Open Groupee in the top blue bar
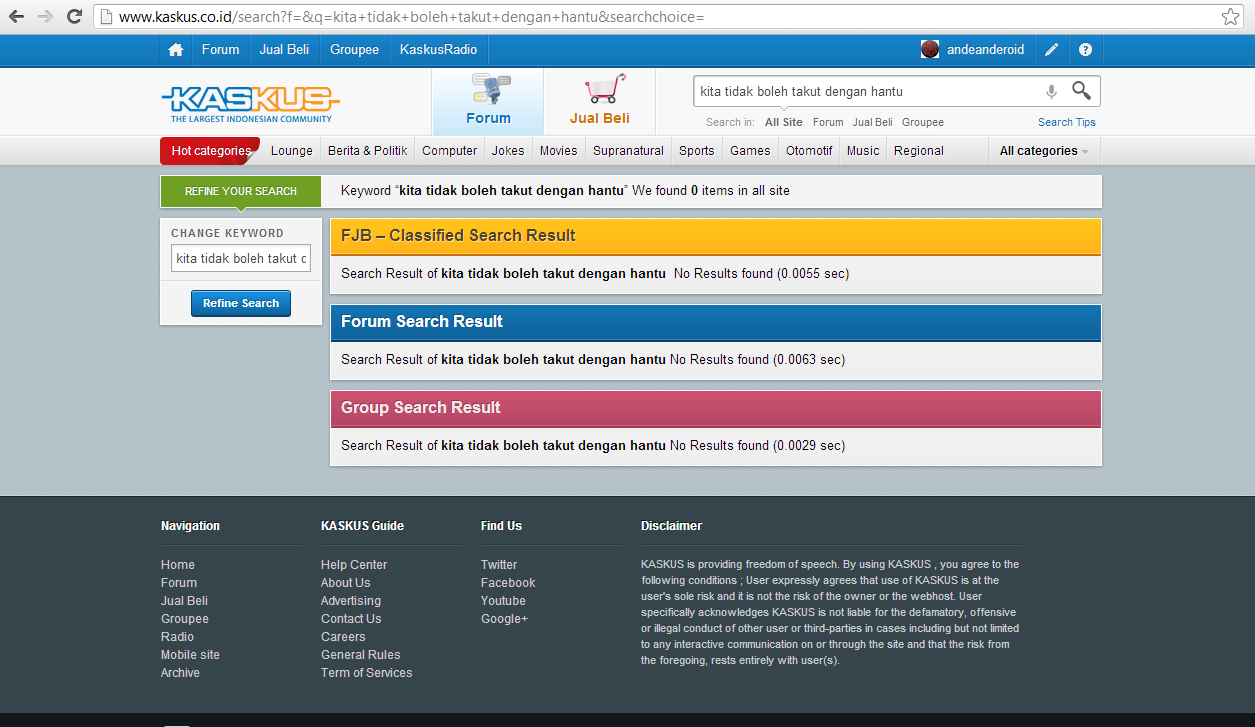This screenshot has height=727, width=1255. [x=355, y=50]
